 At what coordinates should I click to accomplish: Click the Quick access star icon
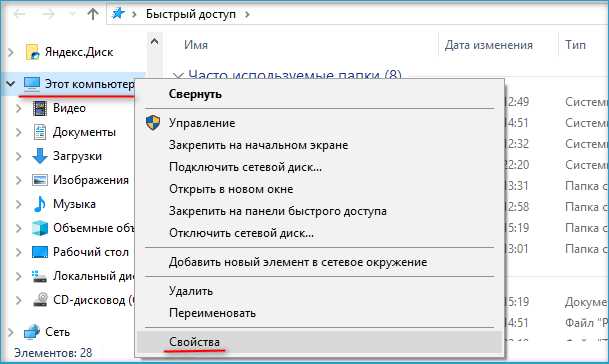(118, 14)
